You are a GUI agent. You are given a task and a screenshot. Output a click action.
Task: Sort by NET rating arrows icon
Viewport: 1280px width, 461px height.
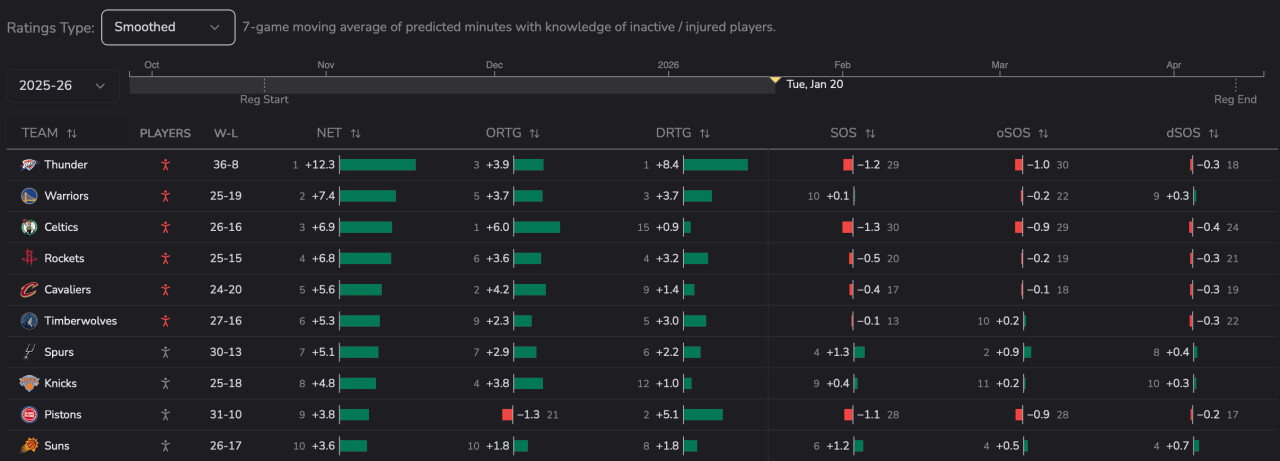coord(355,133)
